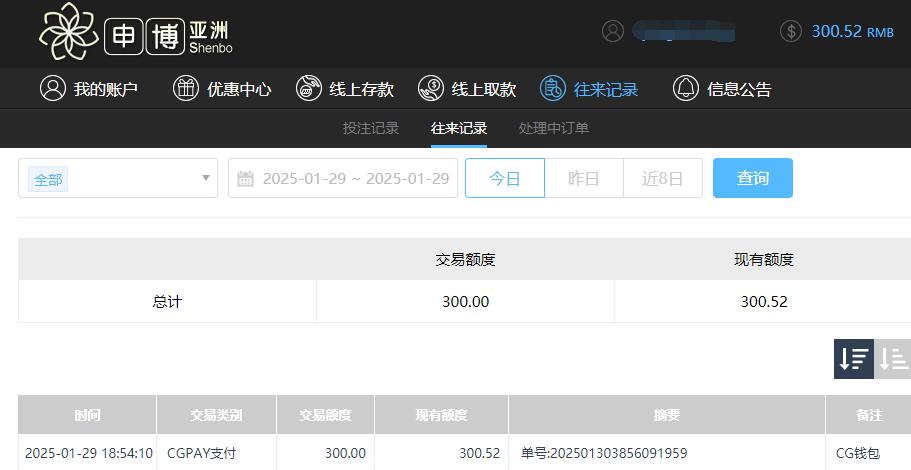Click the summary table's 现有额度 header

pyautogui.click(x=763, y=259)
